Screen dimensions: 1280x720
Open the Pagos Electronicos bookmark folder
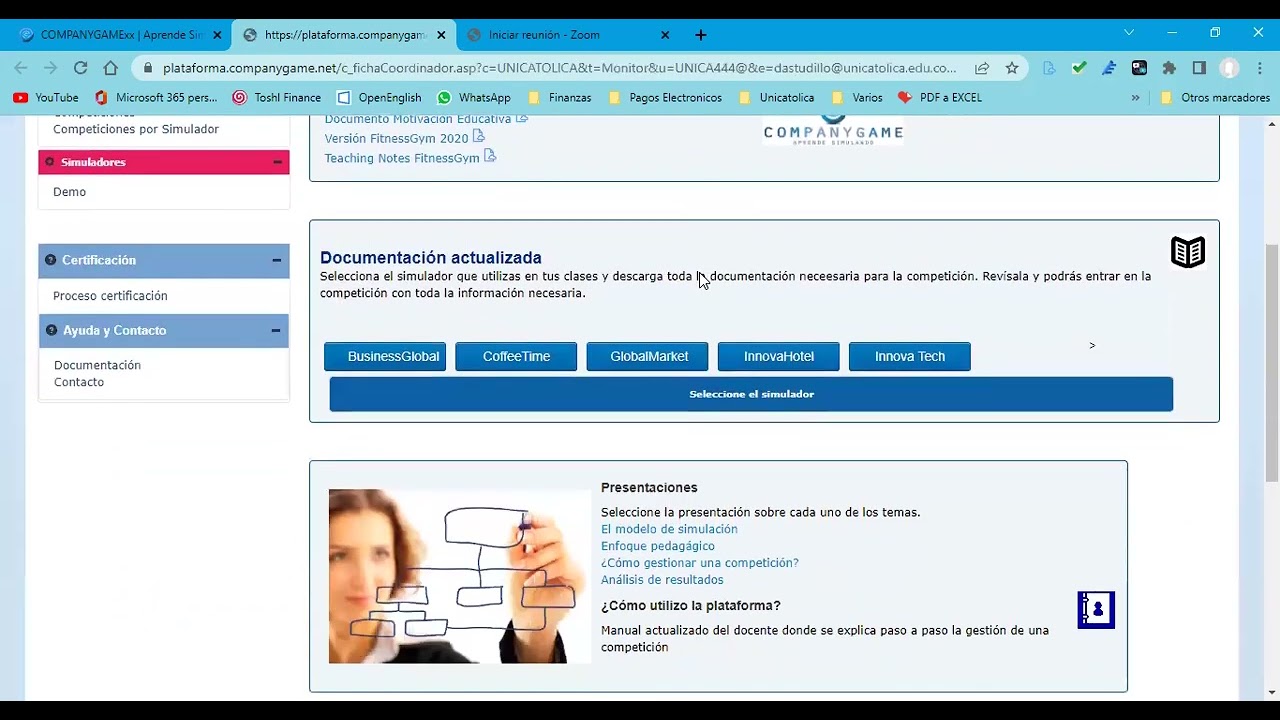pos(664,98)
